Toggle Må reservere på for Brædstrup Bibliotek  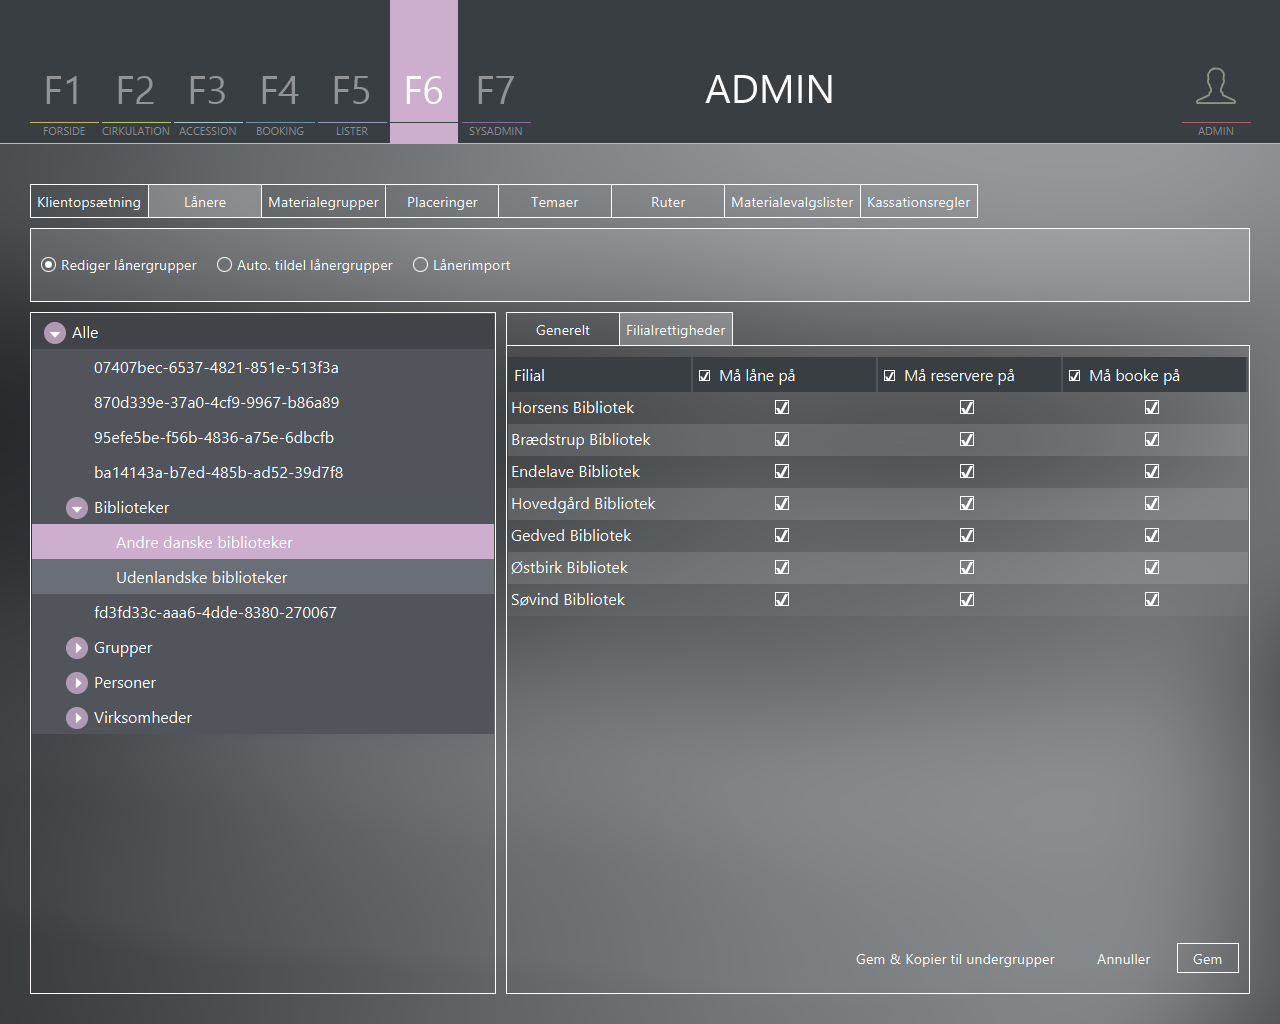[x=967, y=439]
